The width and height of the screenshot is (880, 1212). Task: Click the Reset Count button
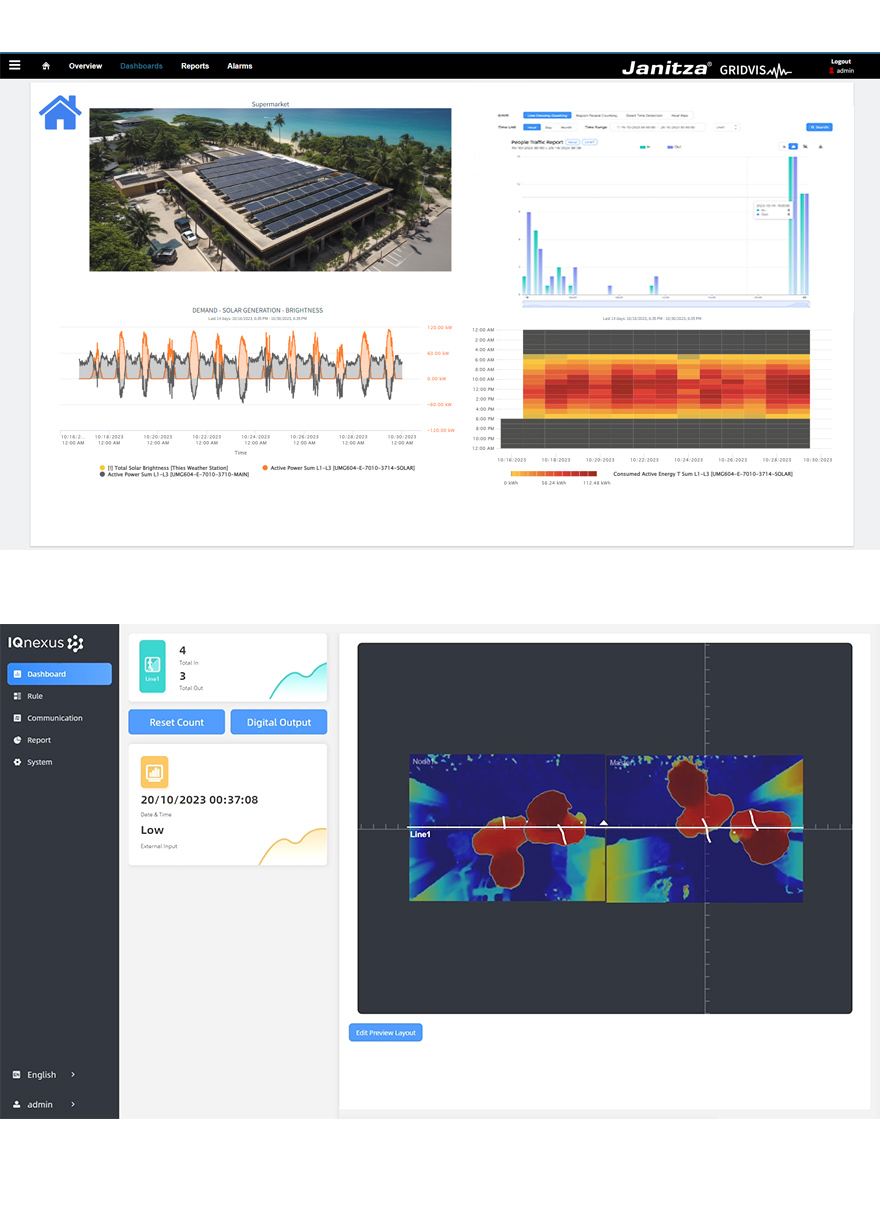pyautogui.click(x=177, y=722)
